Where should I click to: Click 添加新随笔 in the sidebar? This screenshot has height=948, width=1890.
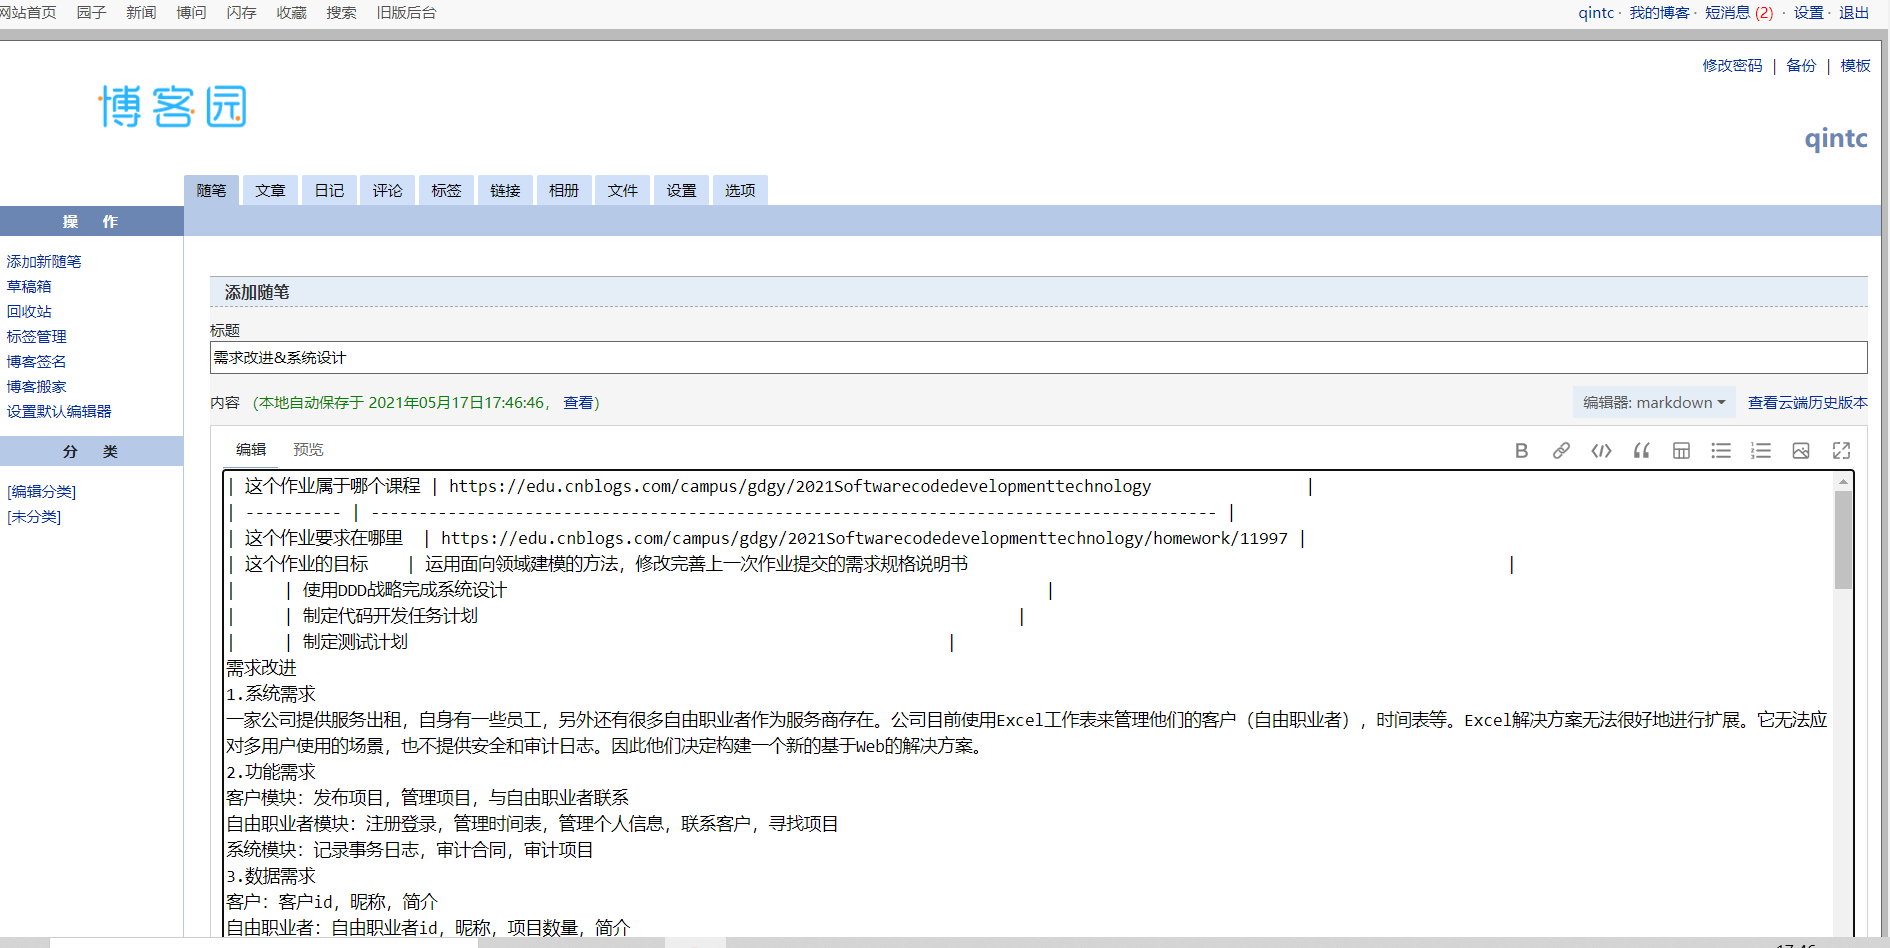point(44,262)
